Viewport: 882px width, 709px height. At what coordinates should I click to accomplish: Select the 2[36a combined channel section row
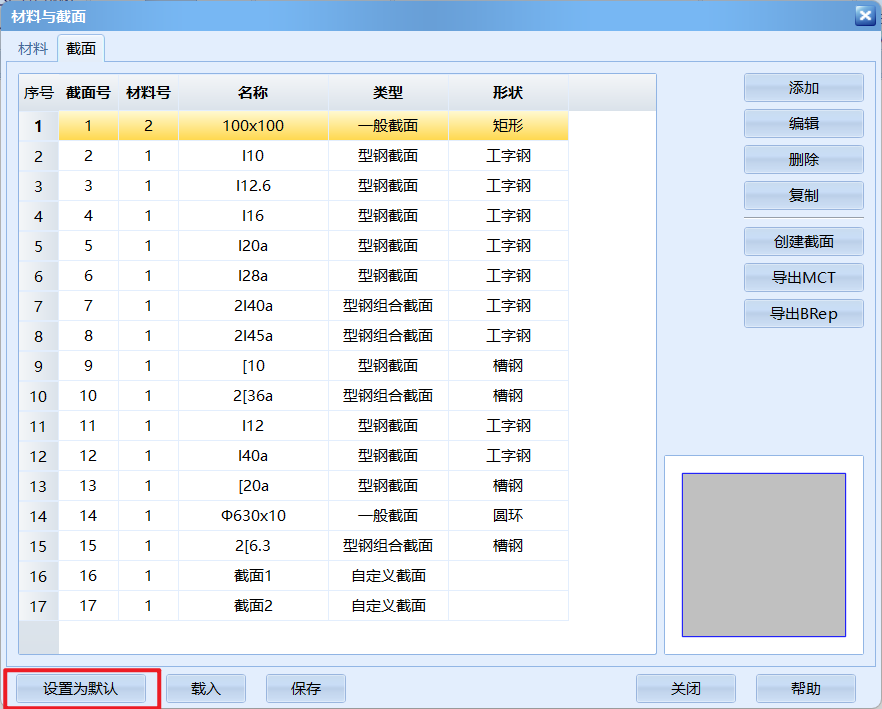(x=253, y=396)
